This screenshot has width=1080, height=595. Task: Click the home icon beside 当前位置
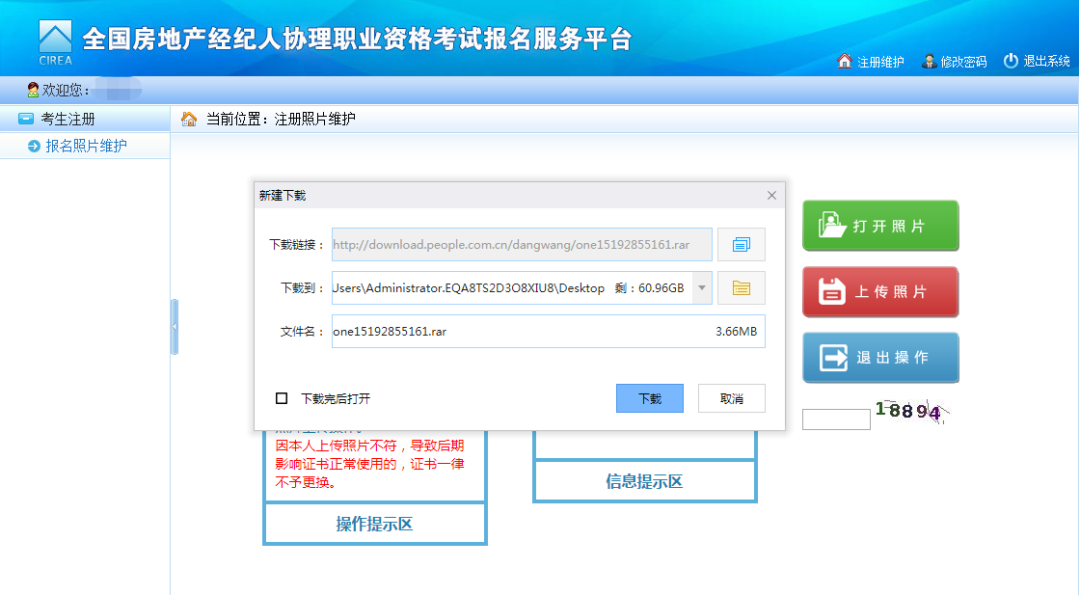coord(189,119)
